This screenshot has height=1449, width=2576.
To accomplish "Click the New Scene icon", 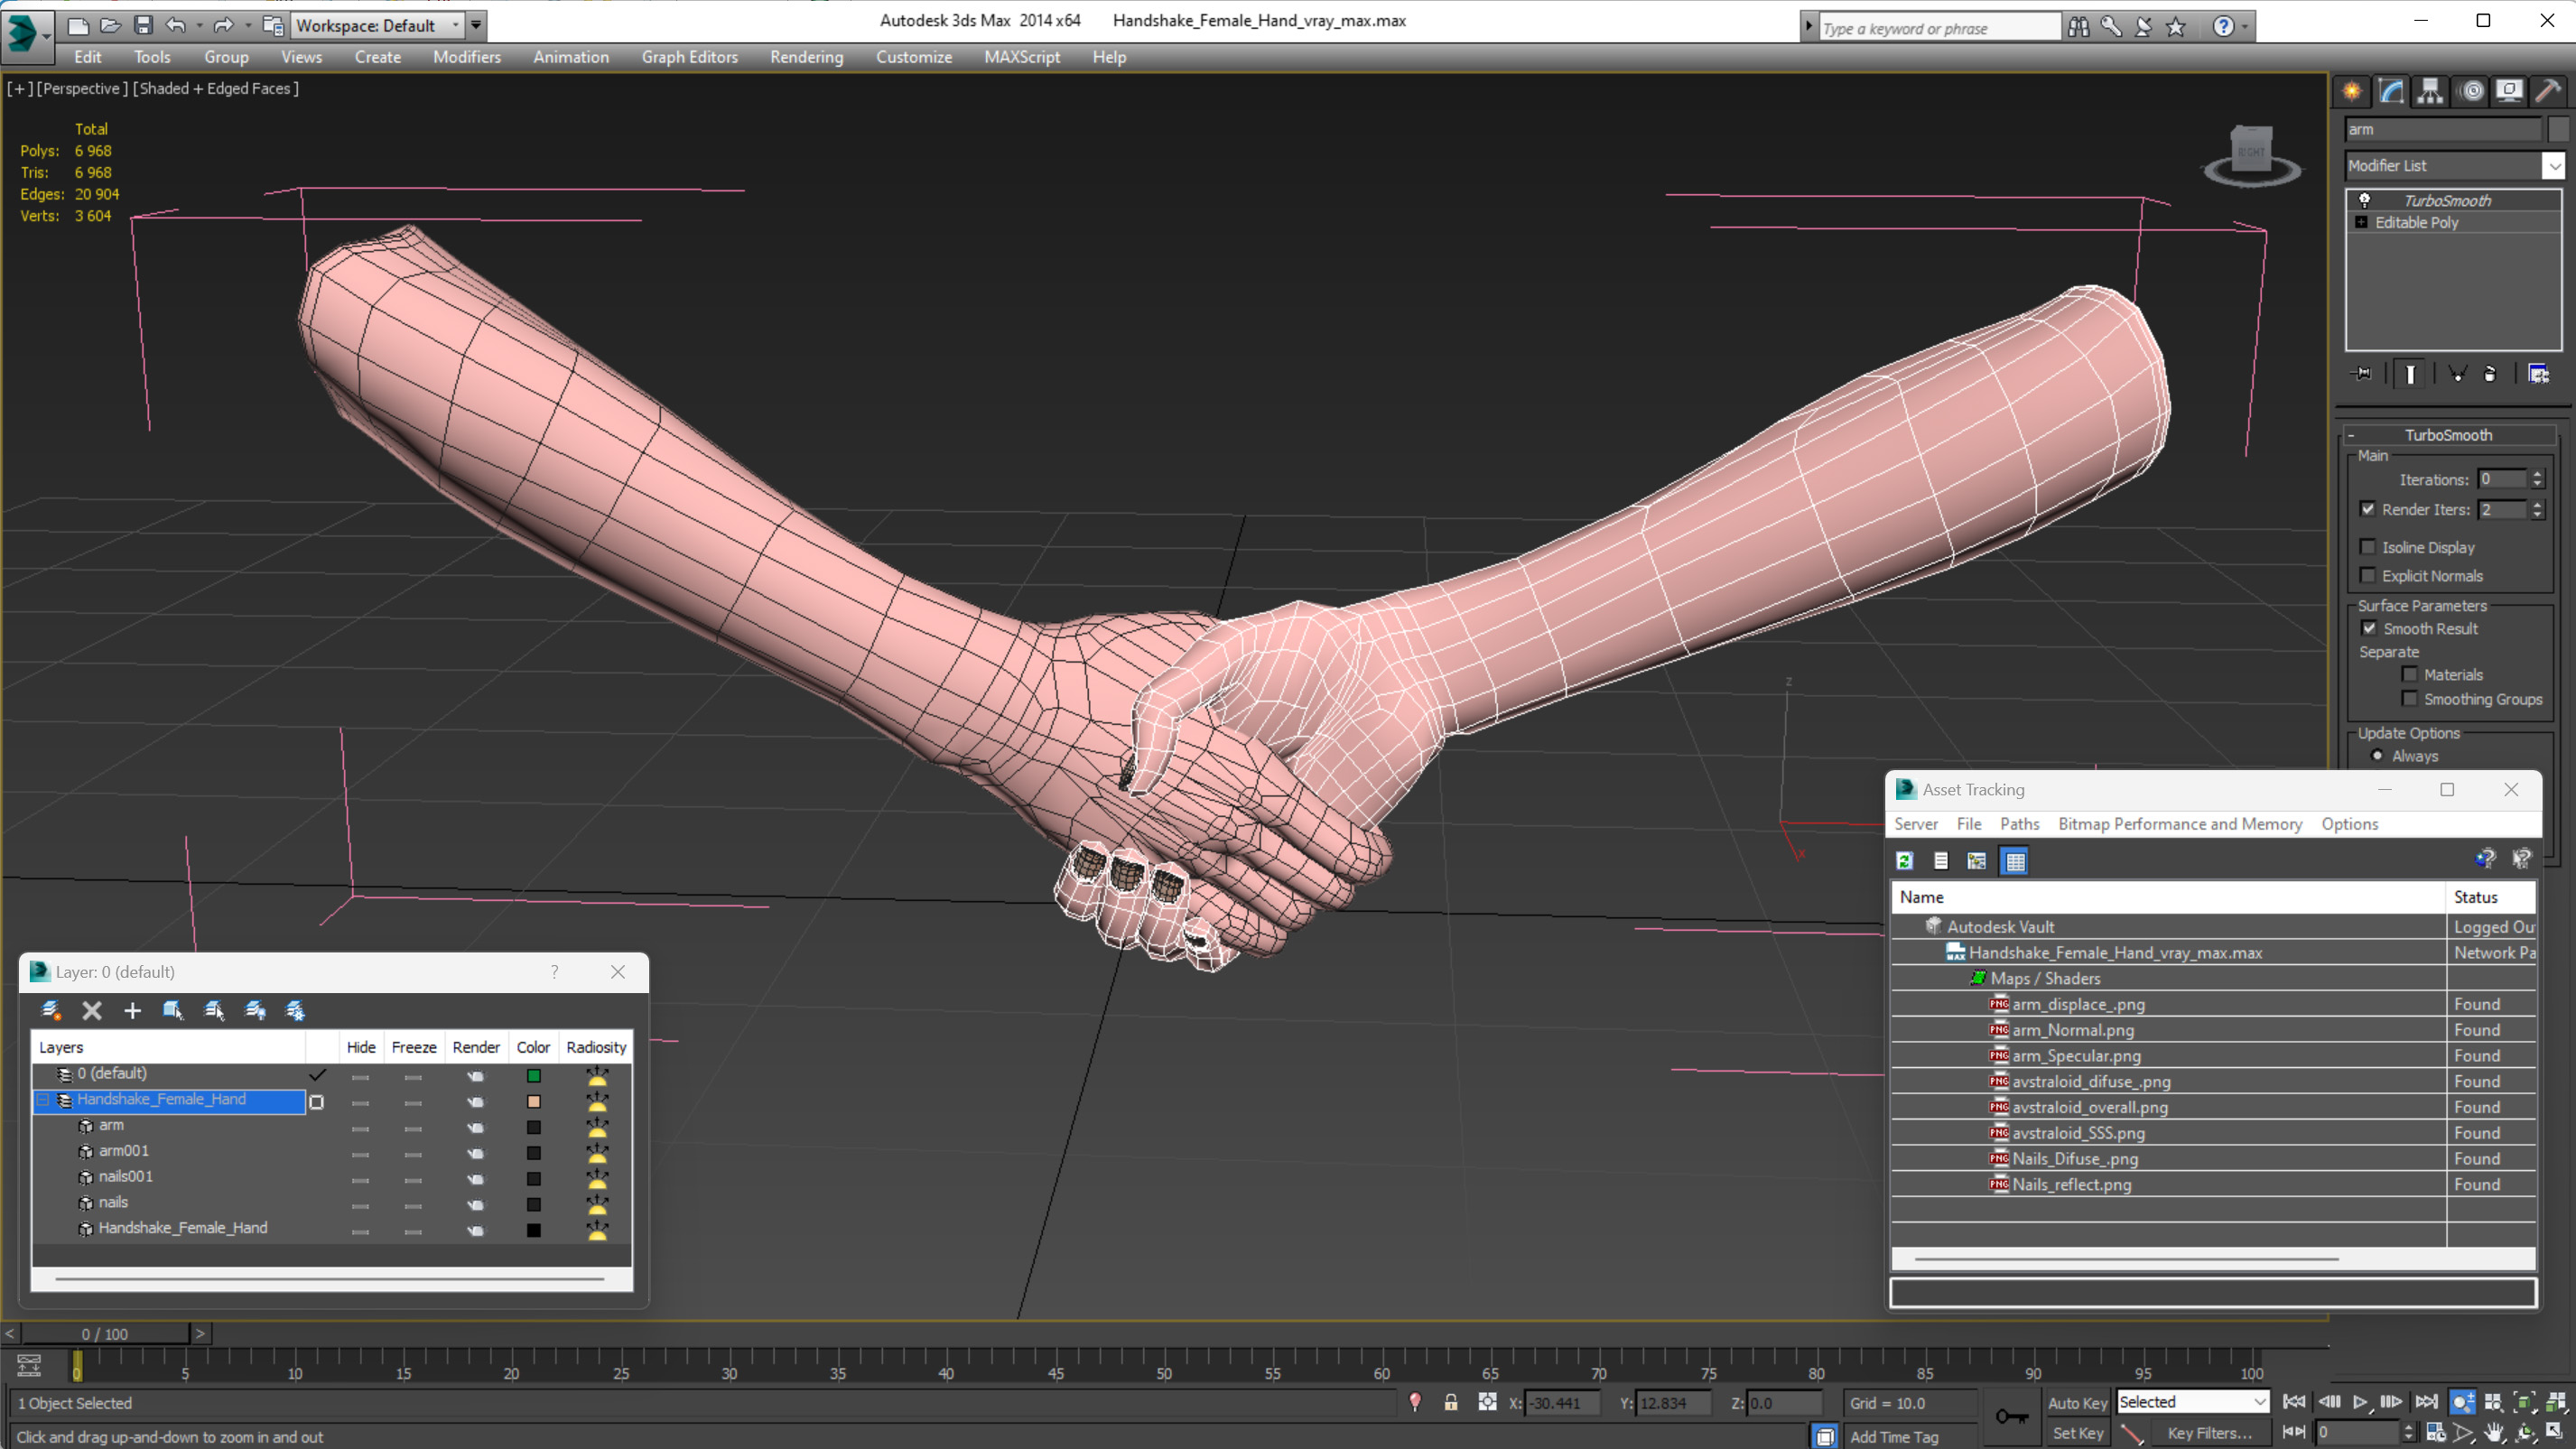I will 77,25.
